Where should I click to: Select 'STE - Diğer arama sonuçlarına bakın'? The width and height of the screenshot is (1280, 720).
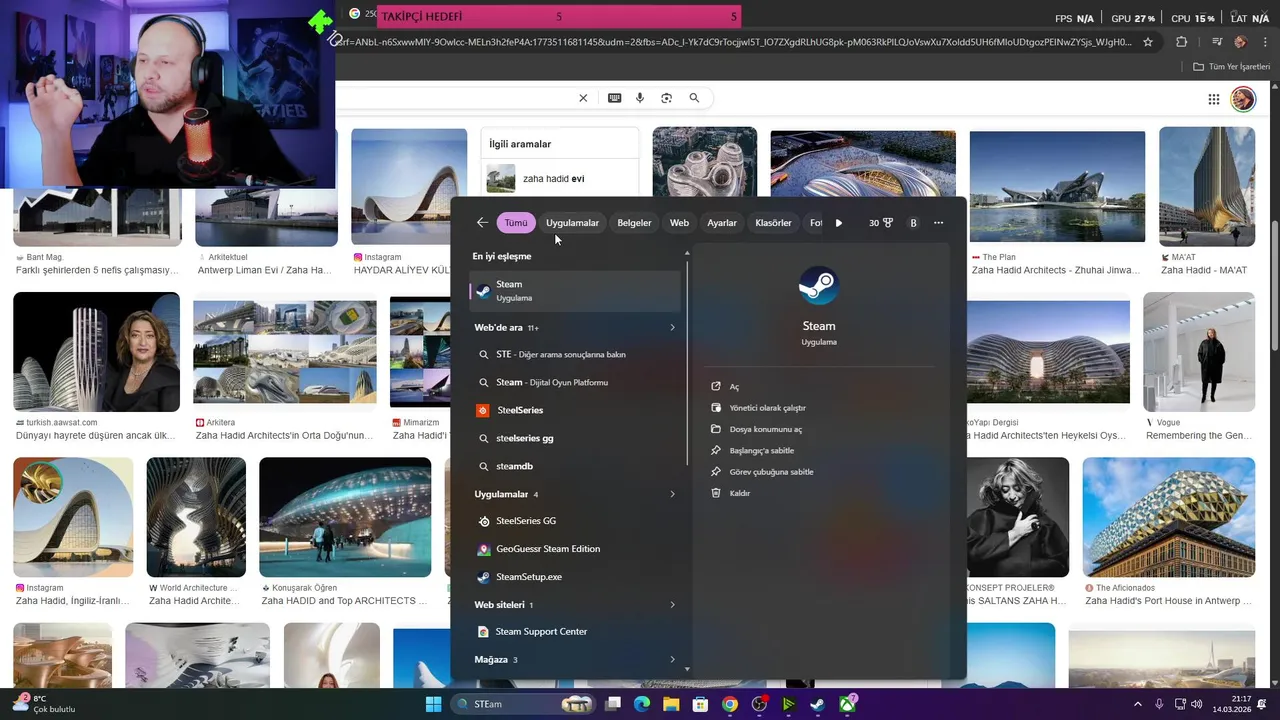click(575, 354)
